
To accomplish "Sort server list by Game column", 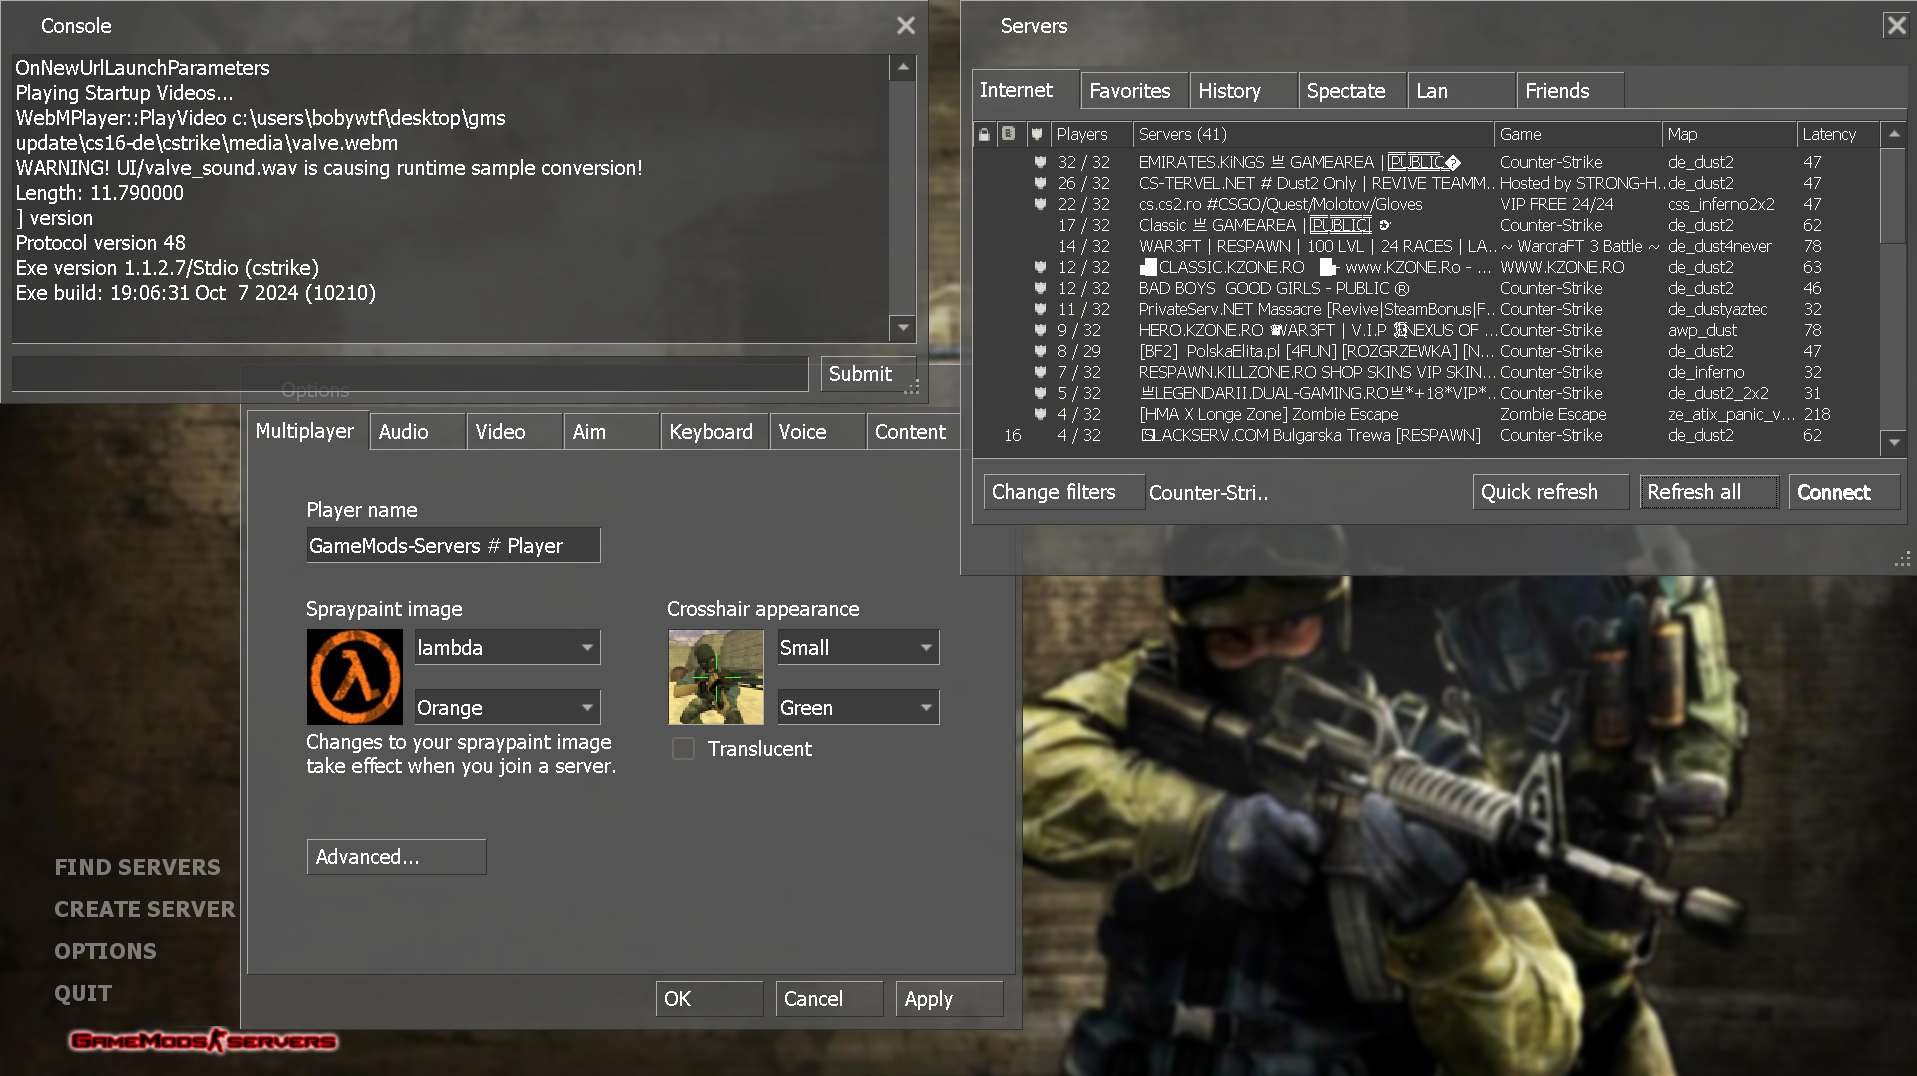I will pyautogui.click(x=1577, y=134).
